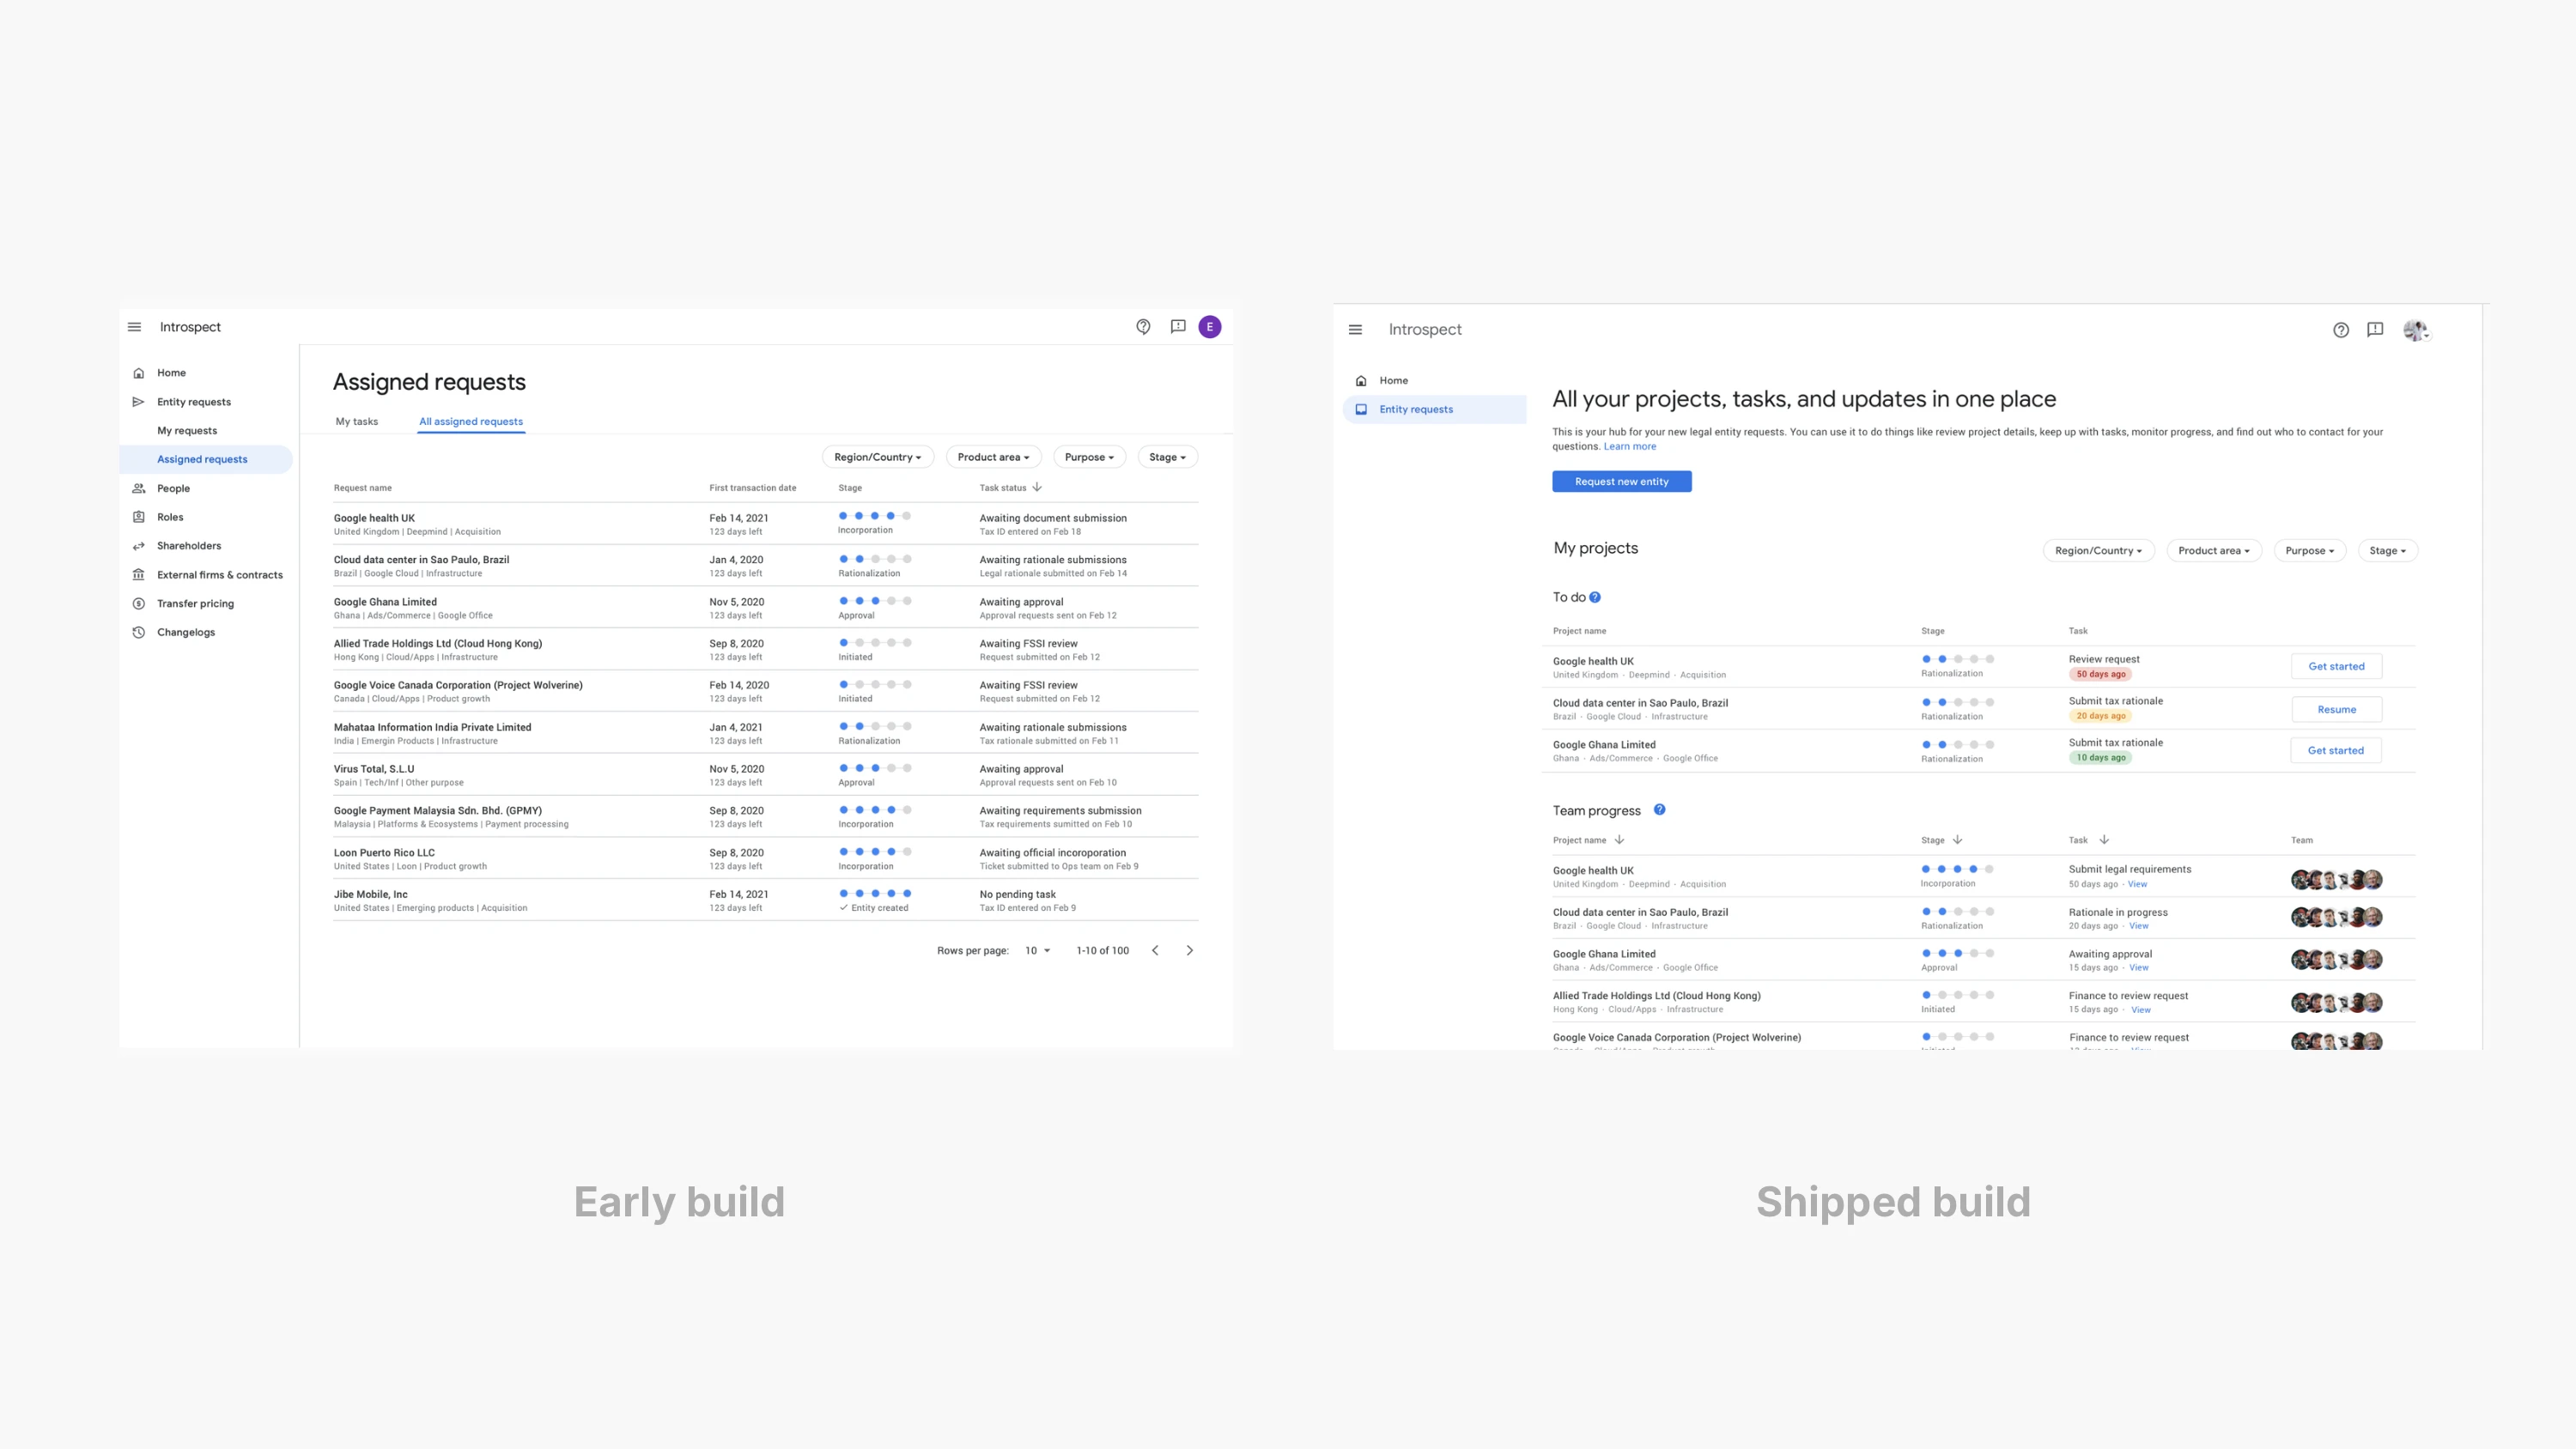This screenshot has width=2576, height=1449.
Task: Click the help icon in the early build header
Action: click(1143, 327)
